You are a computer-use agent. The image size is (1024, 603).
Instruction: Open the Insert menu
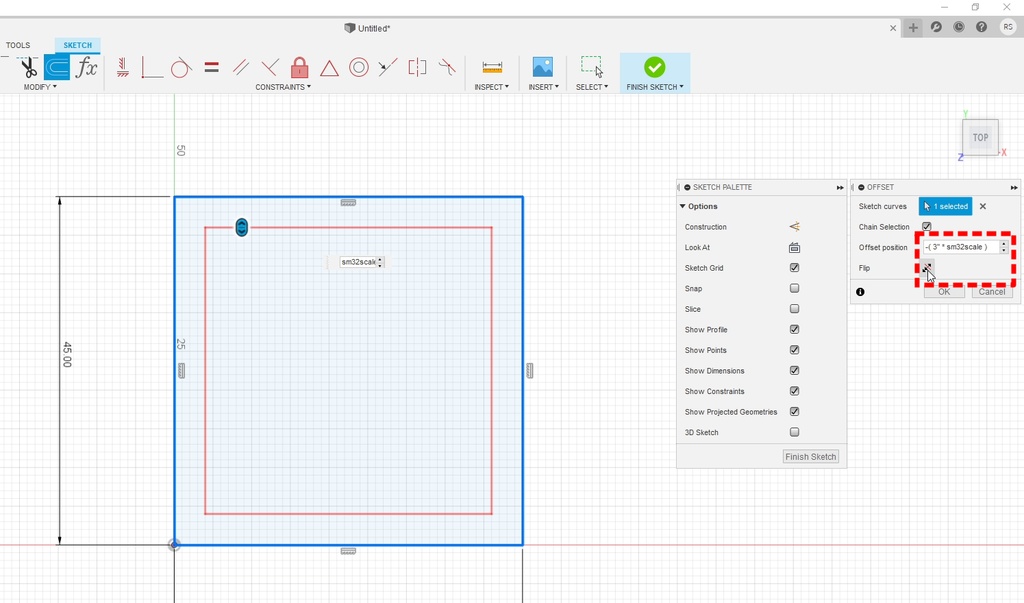tap(543, 87)
